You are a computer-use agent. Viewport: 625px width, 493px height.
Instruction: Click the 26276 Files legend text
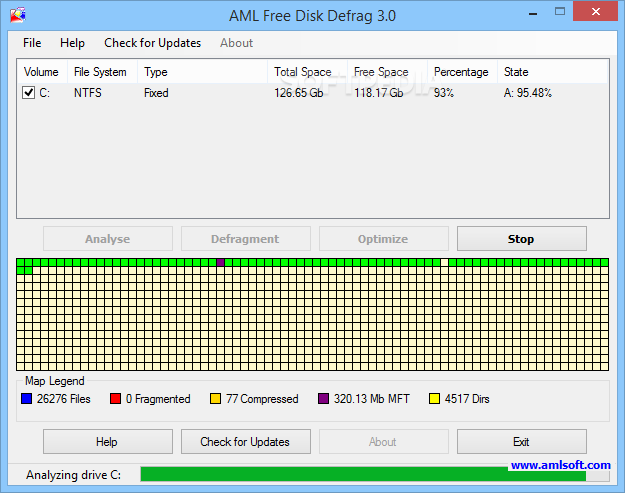click(x=64, y=399)
